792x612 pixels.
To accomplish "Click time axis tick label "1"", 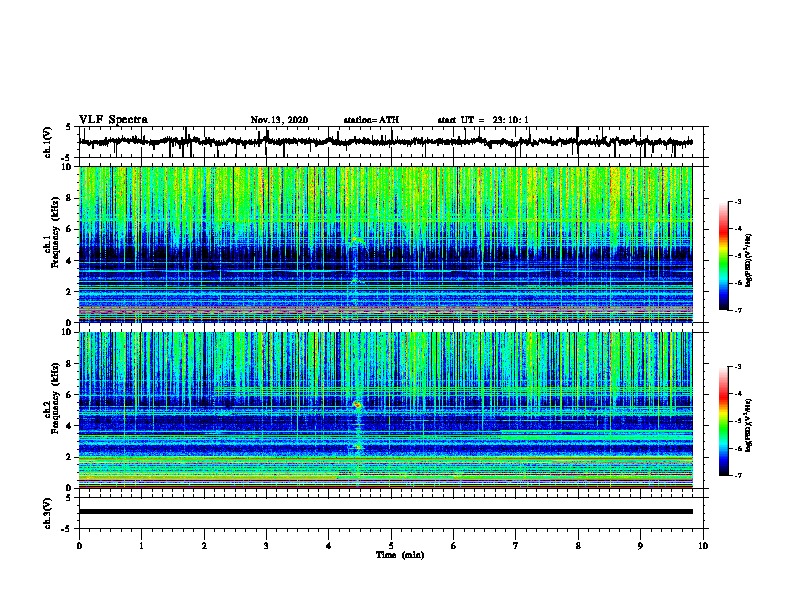I will click(x=141, y=546).
